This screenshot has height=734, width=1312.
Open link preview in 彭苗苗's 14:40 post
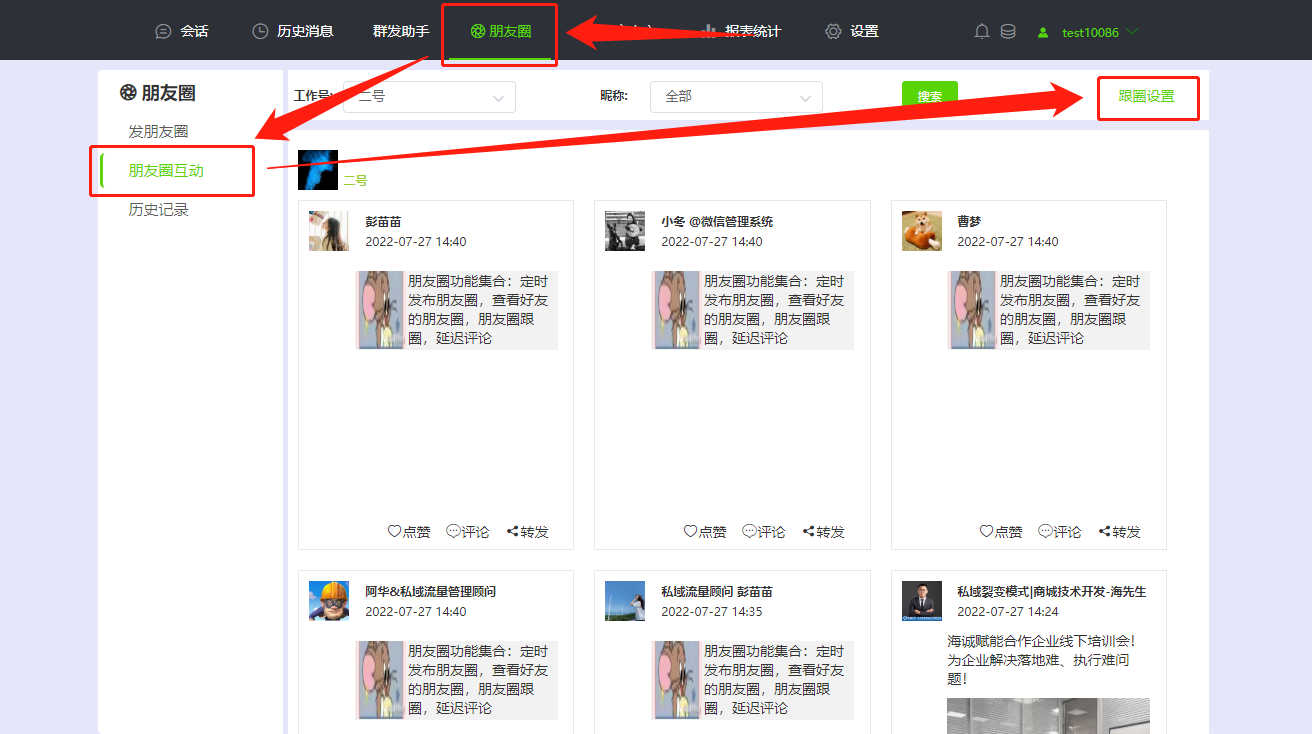click(x=457, y=310)
